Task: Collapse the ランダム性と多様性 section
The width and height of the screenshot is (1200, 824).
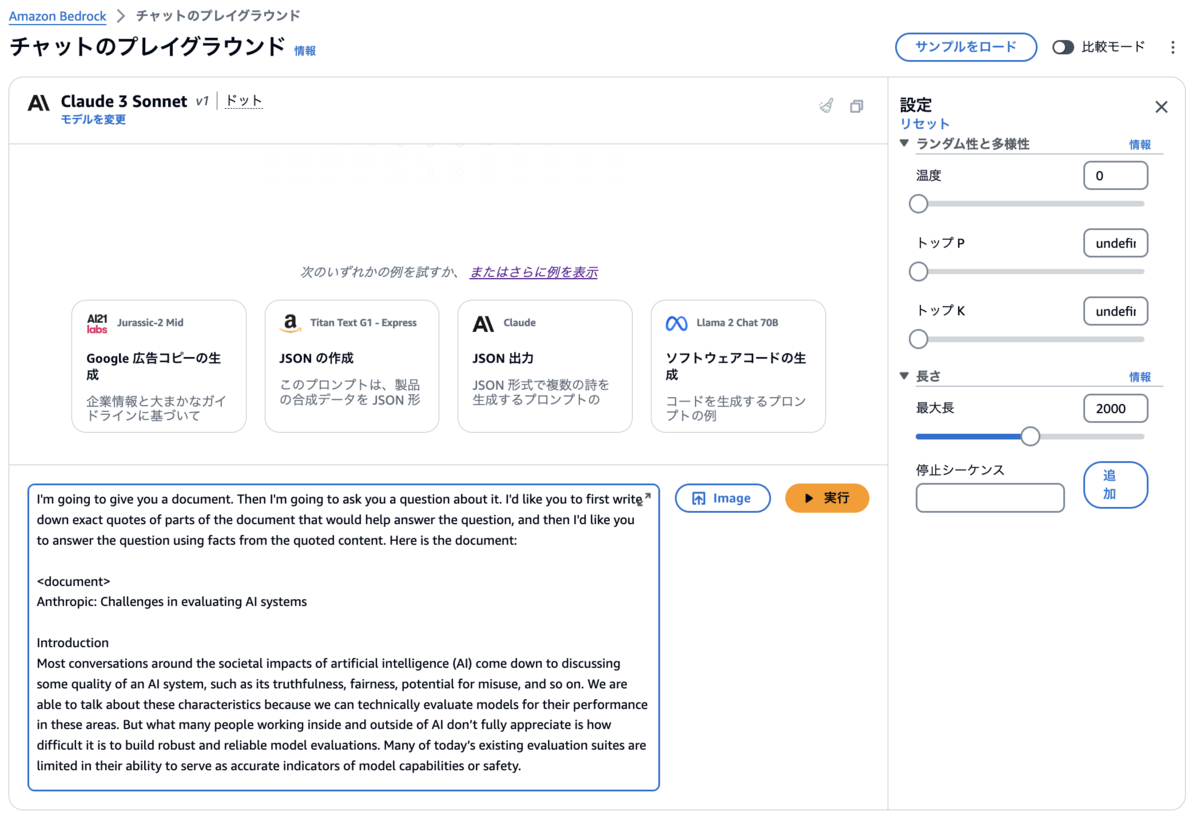Action: [903, 143]
